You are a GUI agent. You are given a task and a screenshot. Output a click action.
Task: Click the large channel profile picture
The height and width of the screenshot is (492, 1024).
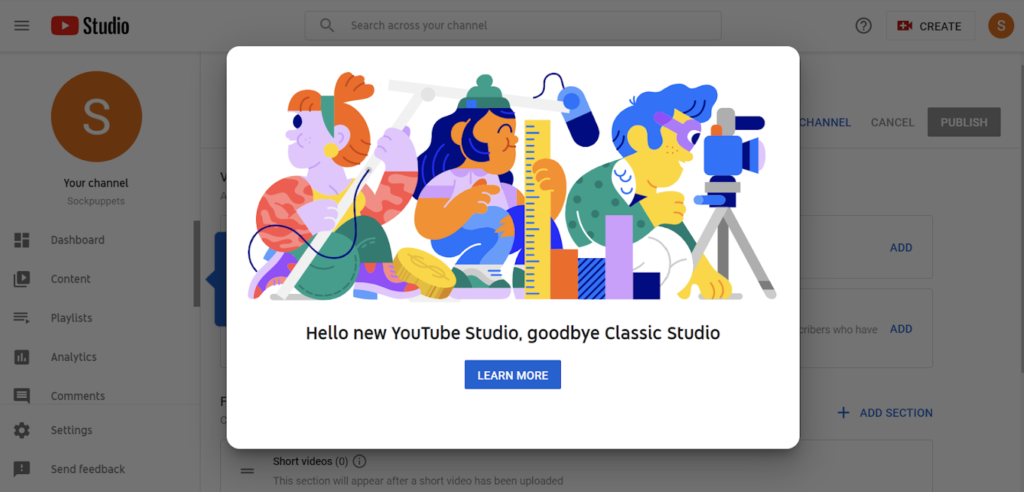point(96,117)
